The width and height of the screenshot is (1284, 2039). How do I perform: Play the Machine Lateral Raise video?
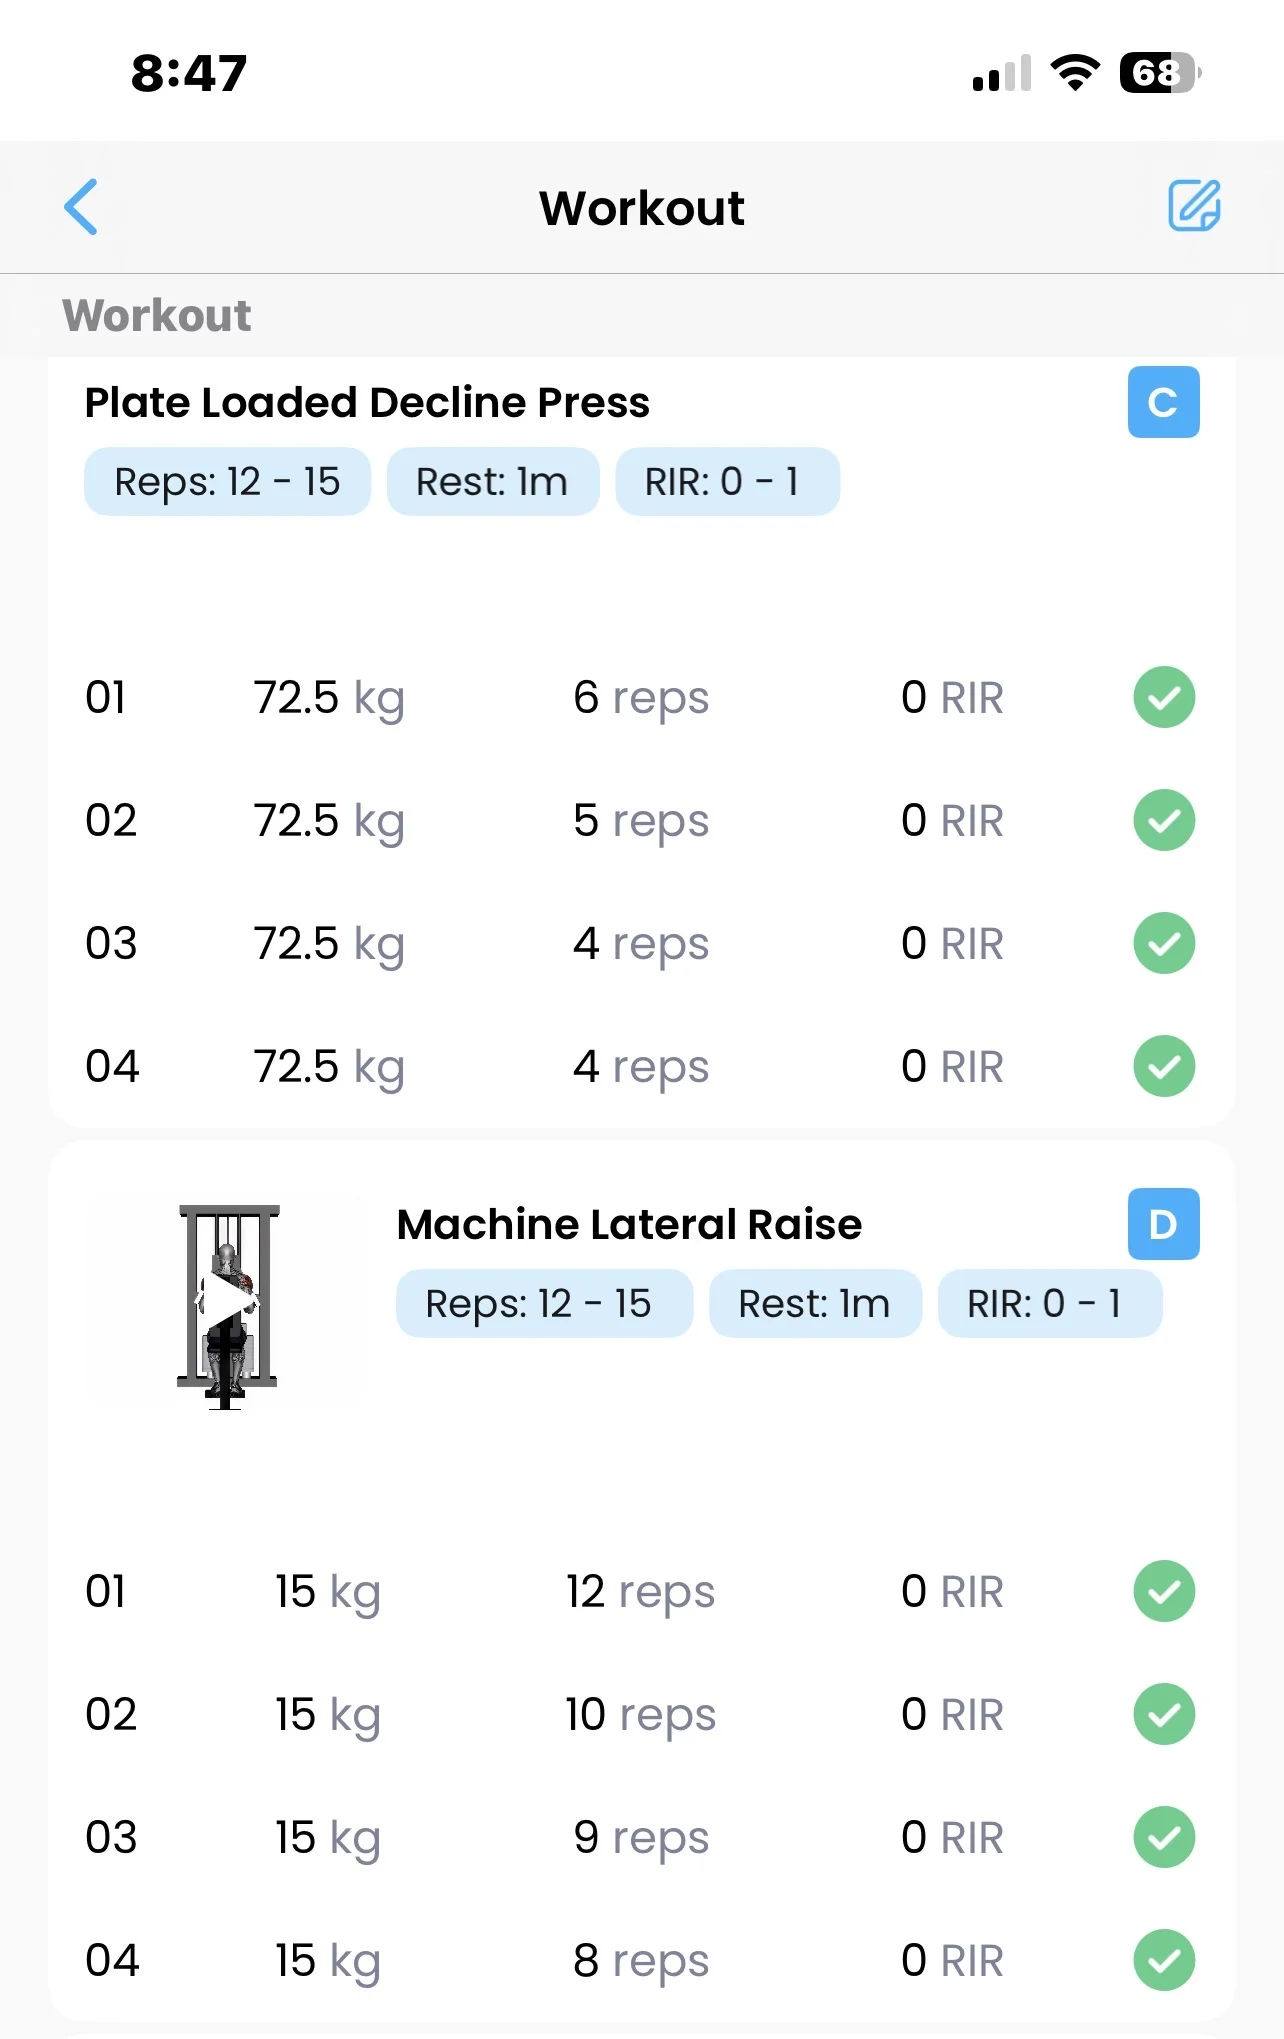[227, 1301]
